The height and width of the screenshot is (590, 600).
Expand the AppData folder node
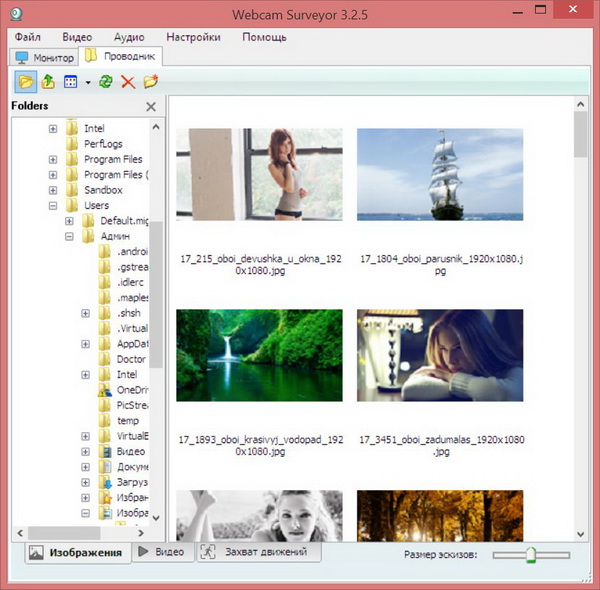coord(85,344)
